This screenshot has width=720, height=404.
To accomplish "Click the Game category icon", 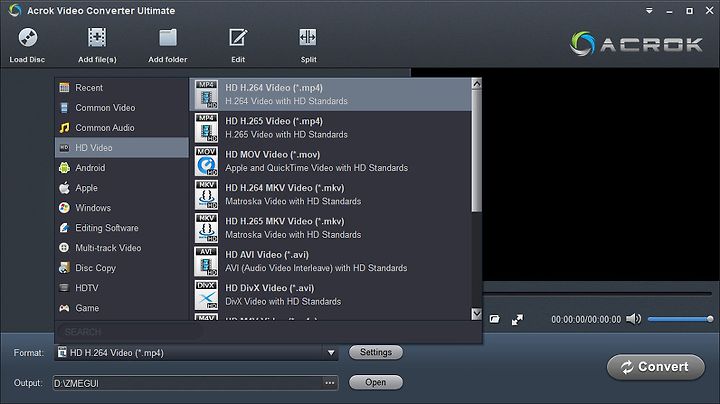I will point(64,308).
